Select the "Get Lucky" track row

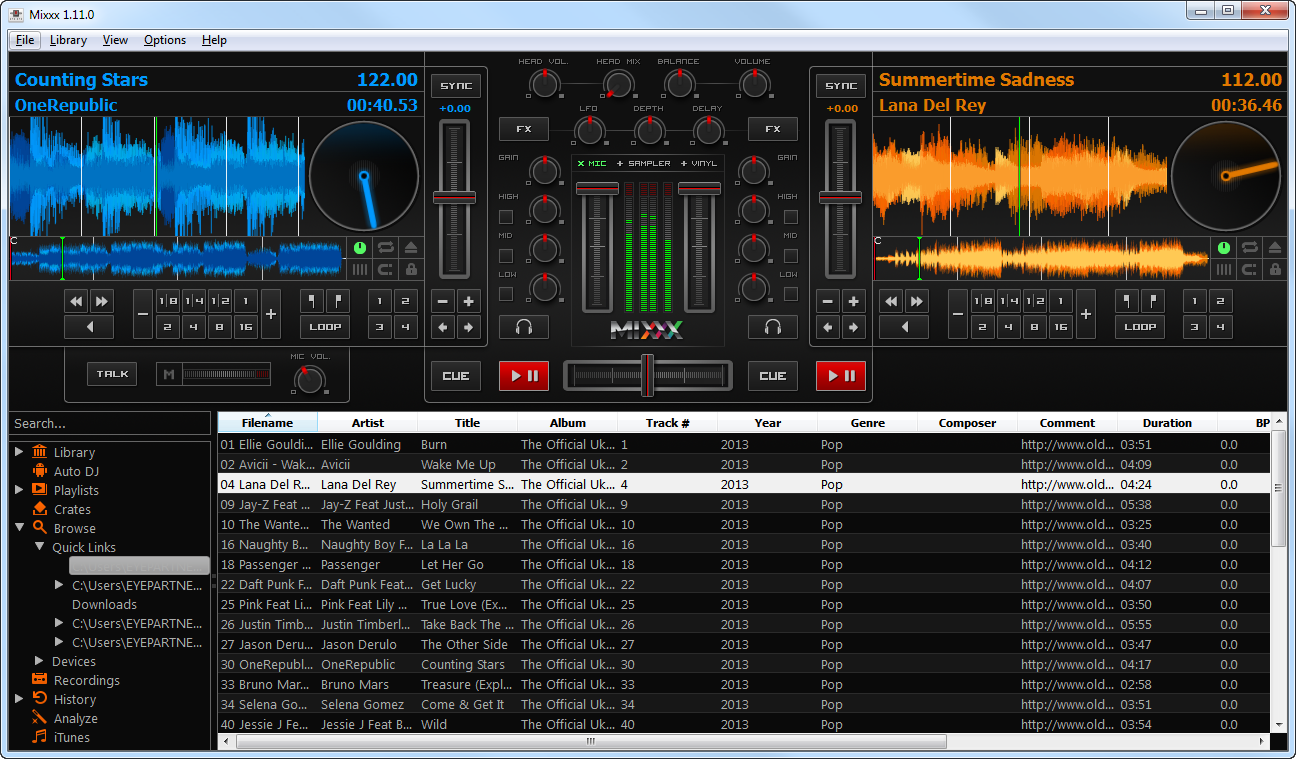[745, 584]
